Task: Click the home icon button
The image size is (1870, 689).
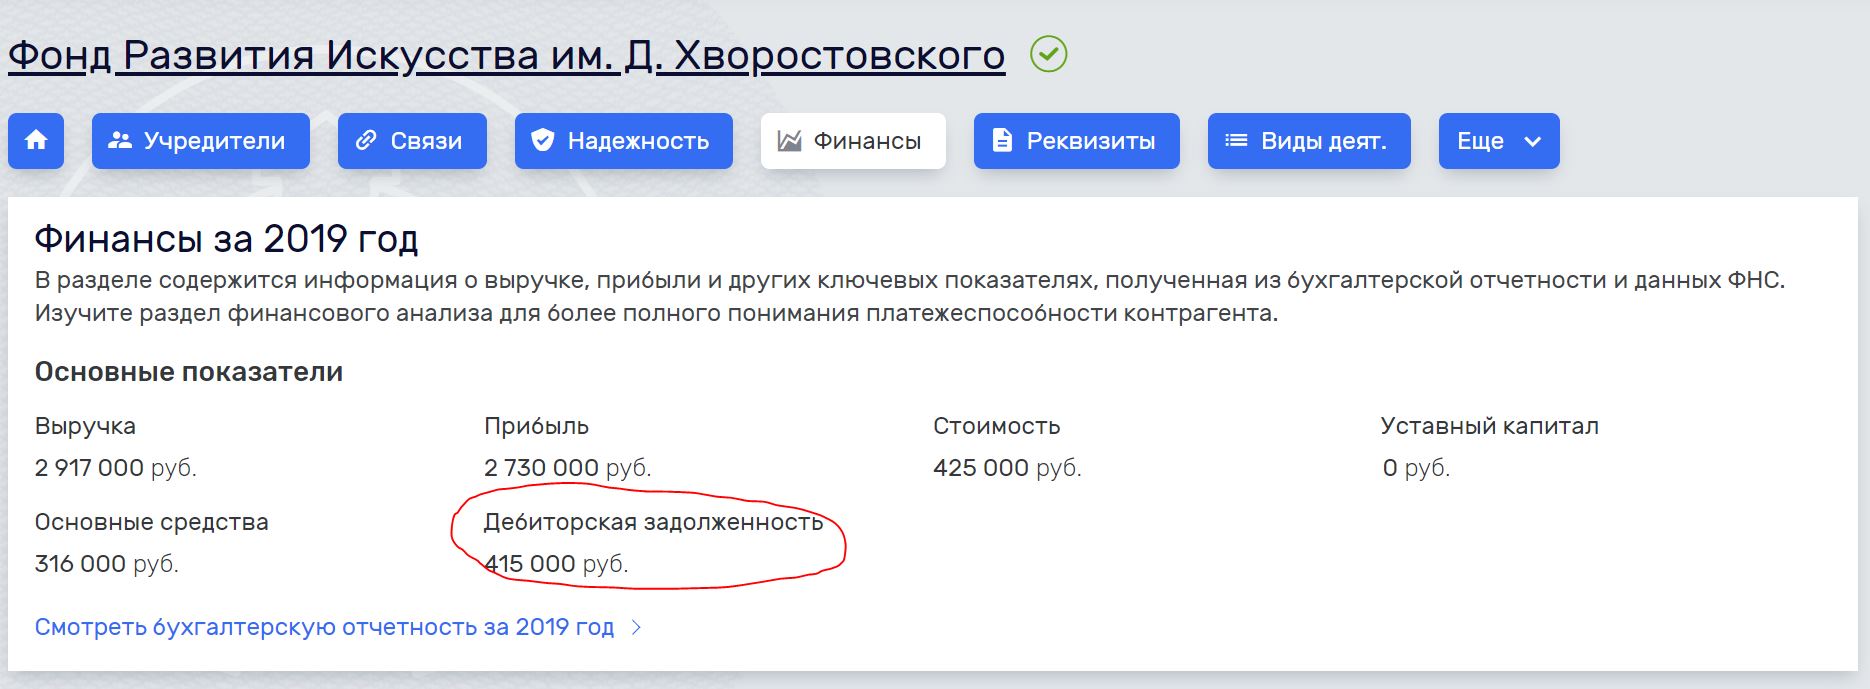Action: (36, 141)
